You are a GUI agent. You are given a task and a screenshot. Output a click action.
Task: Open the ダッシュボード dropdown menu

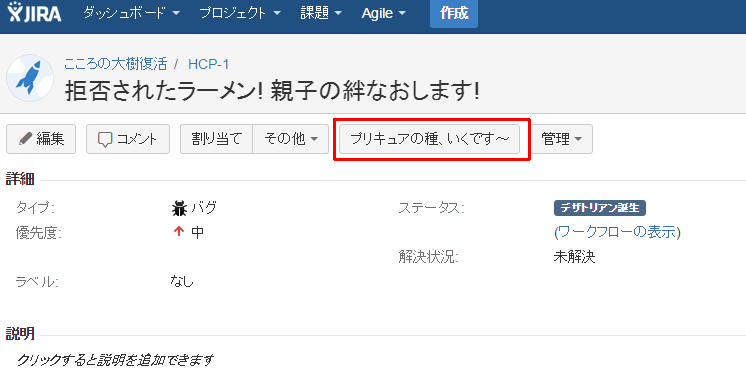pos(131,13)
